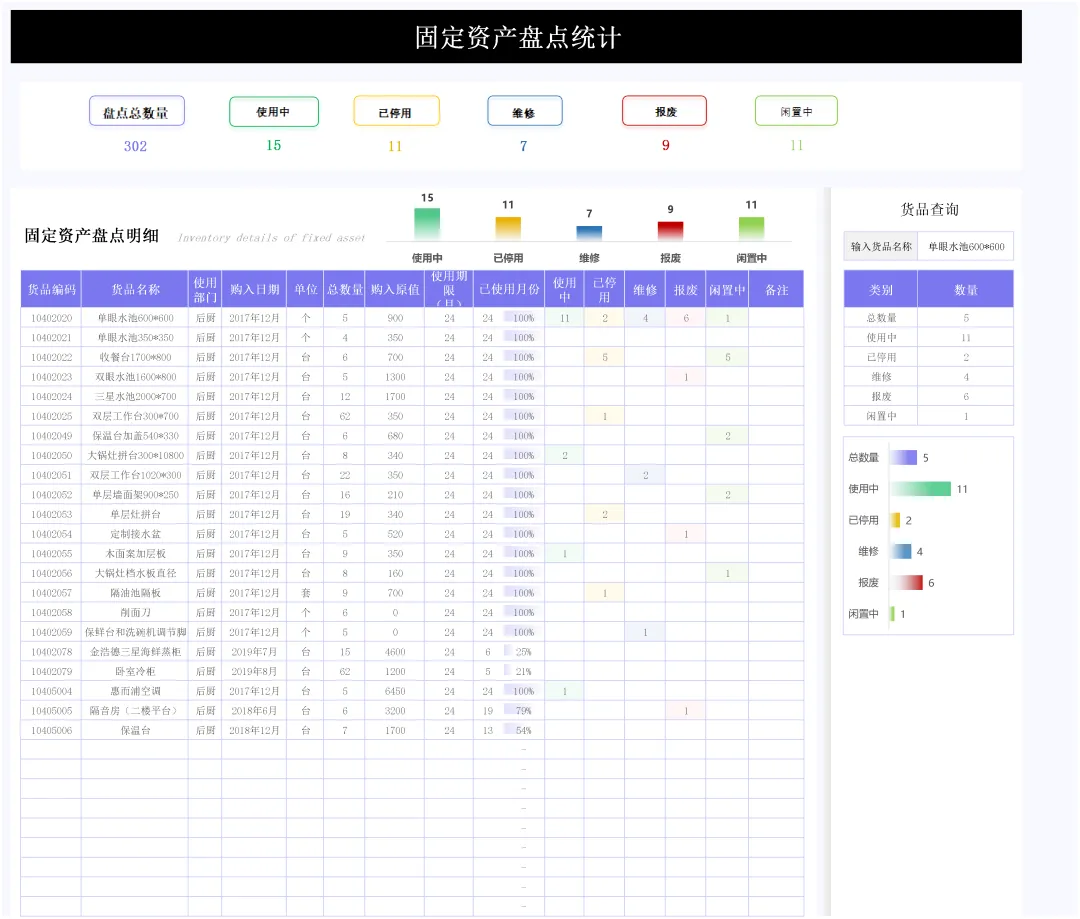This screenshot has height=919, width=1080.
Task: Click green 使用中 bar labeled 11 in query chart
Action: pos(920,489)
